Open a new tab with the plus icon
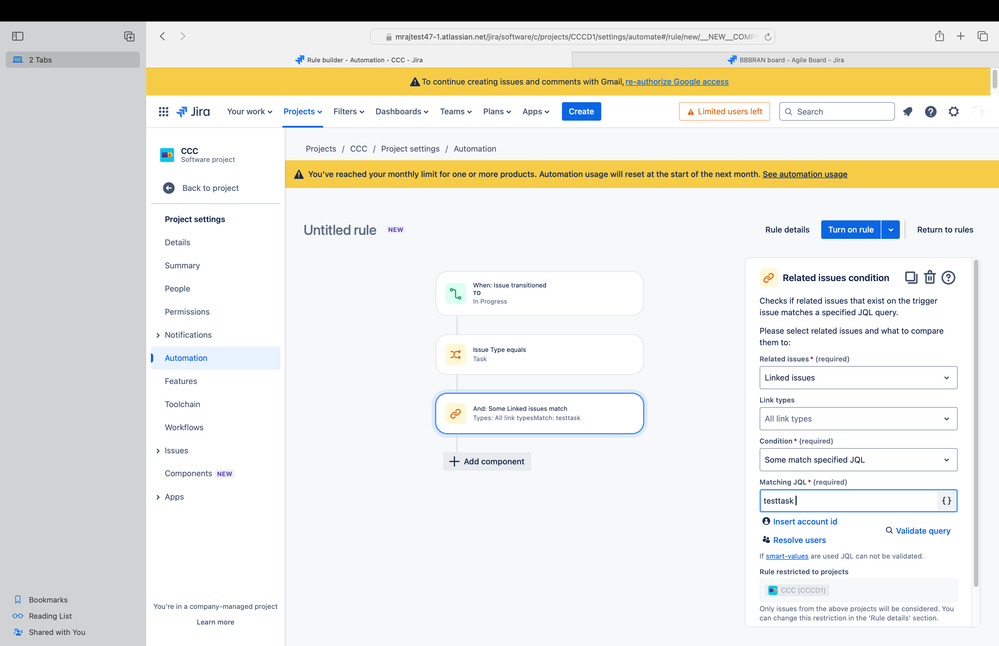The image size is (999, 646). coord(960,36)
